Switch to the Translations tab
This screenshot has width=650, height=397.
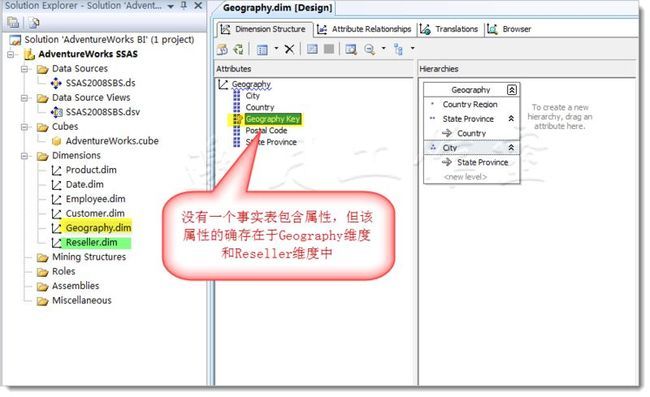[x=449, y=29]
